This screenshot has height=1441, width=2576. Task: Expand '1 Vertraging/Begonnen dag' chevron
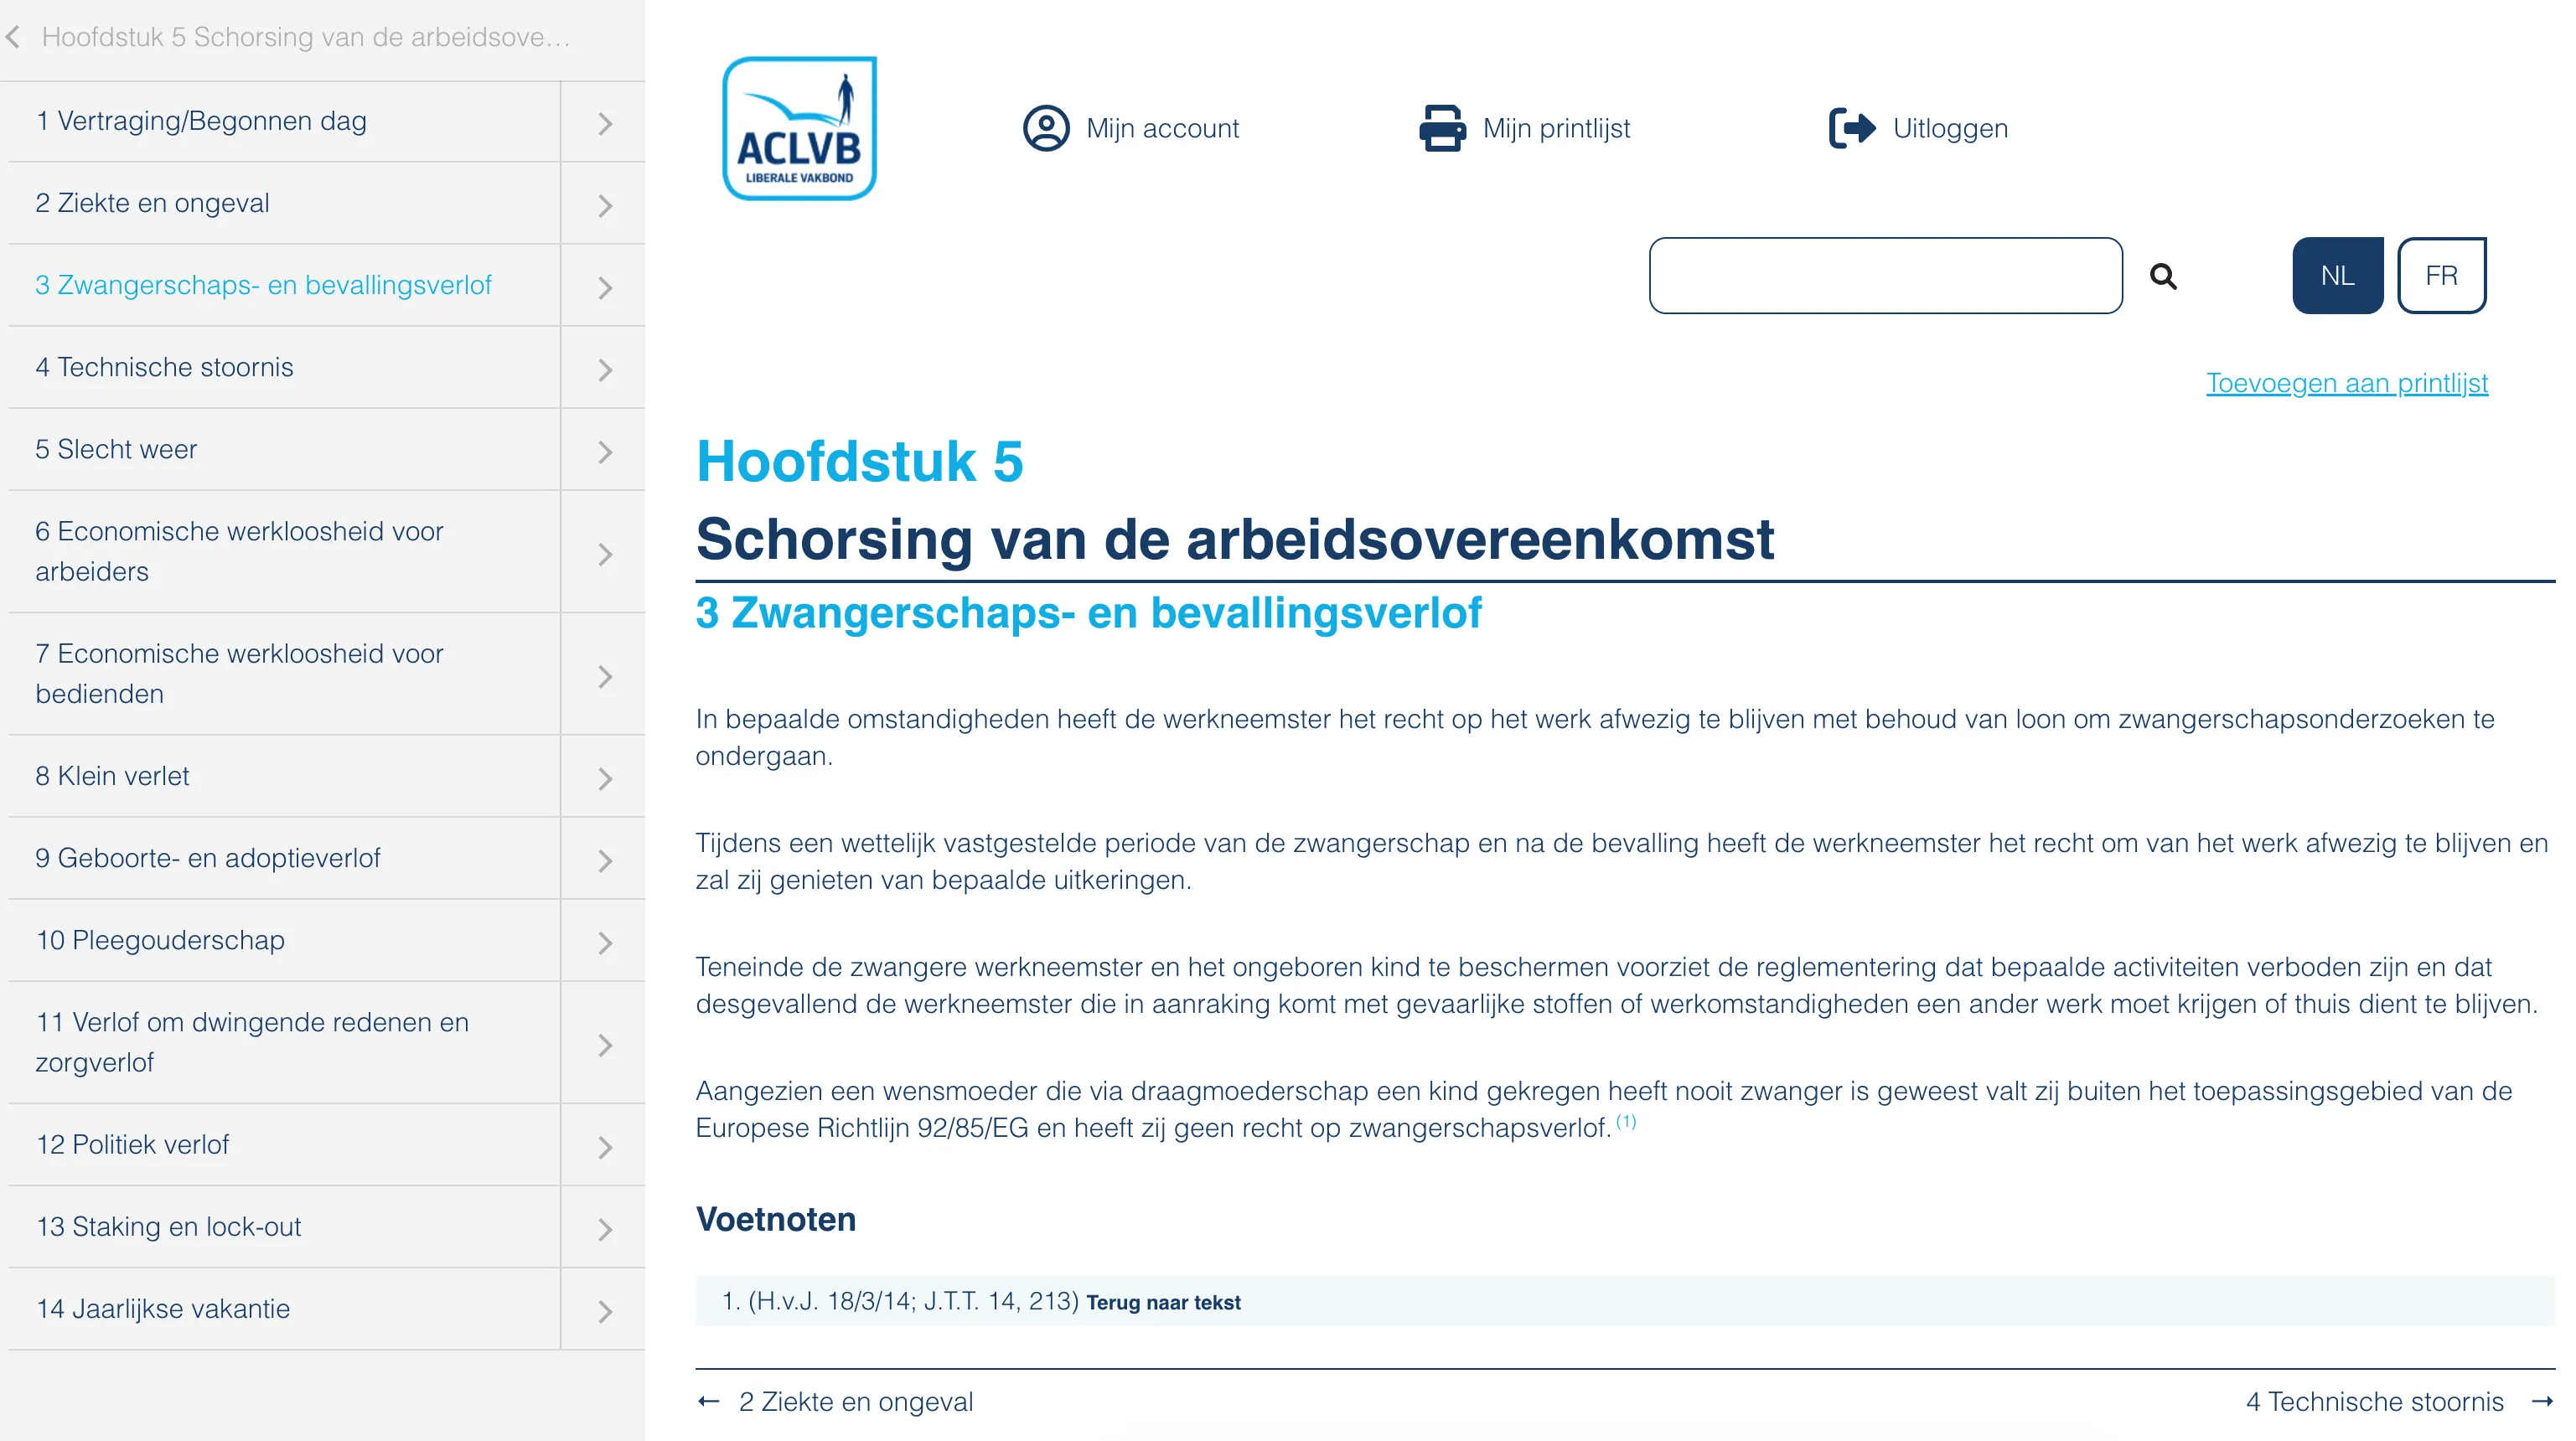[x=604, y=123]
